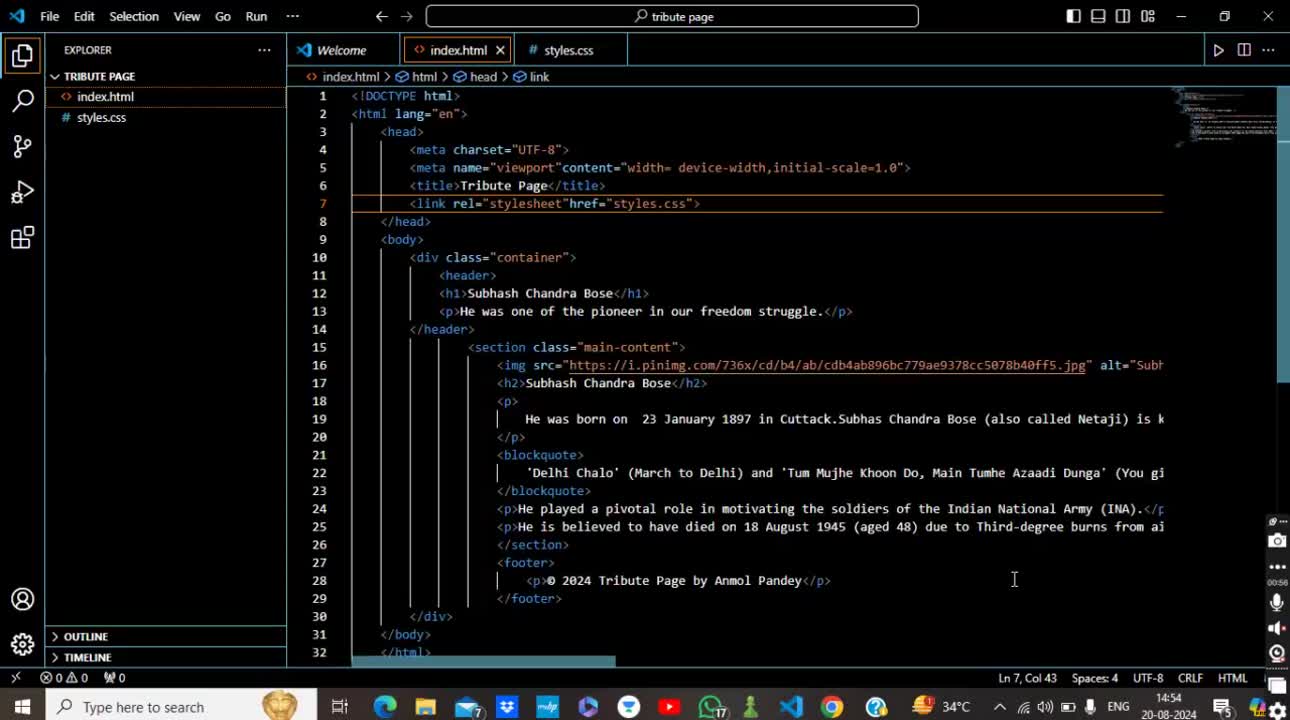Take screenshot with recorder camera icon
This screenshot has height=720, width=1290.
1277,541
